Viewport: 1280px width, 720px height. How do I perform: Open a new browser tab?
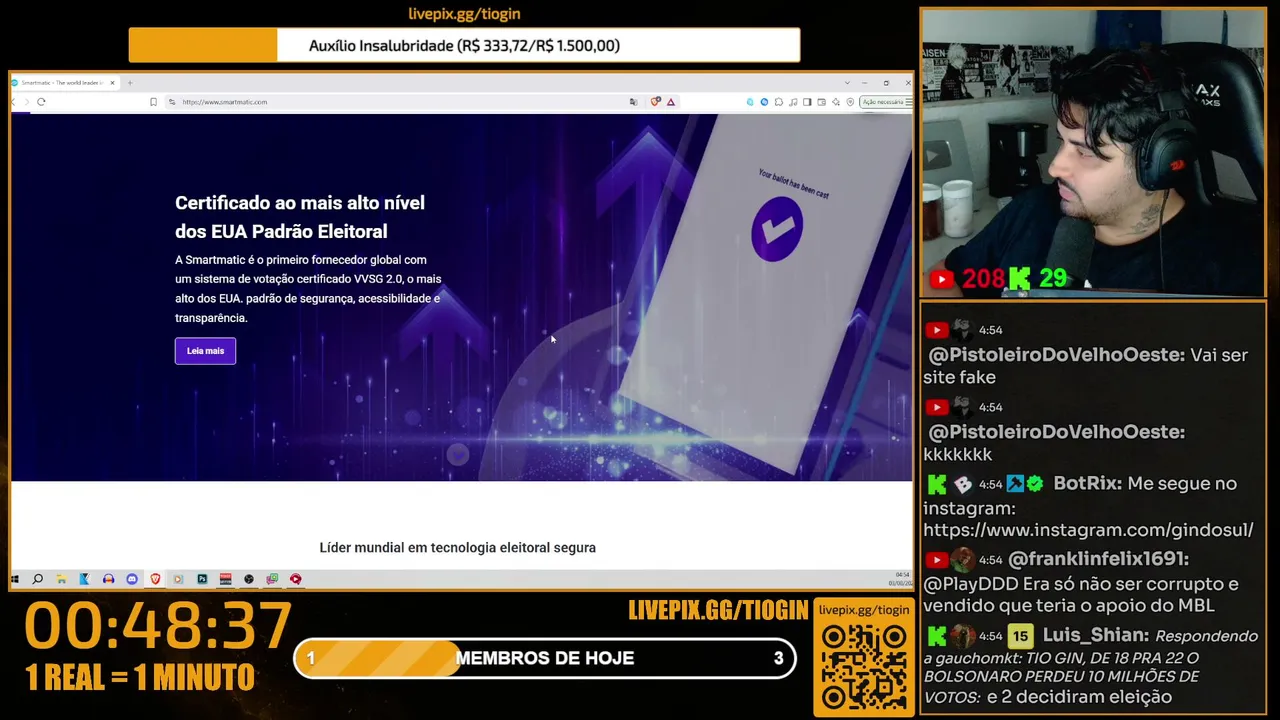pyautogui.click(x=130, y=83)
